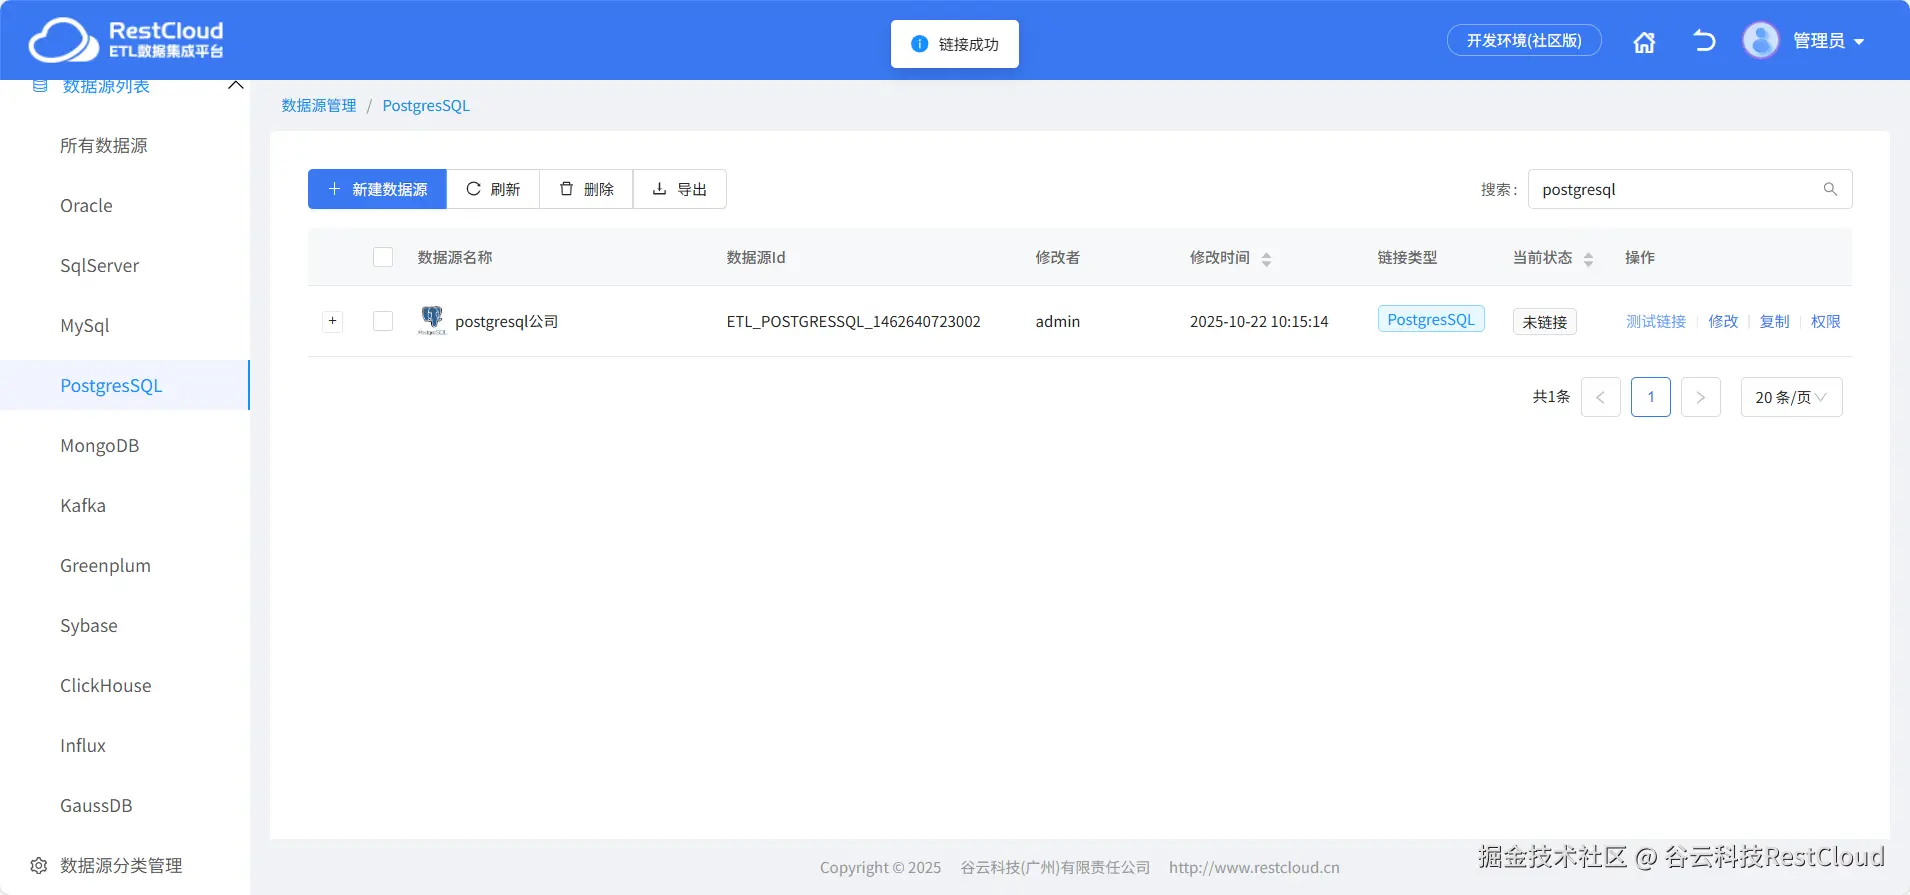Go to the home page icon

(x=1644, y=42)
